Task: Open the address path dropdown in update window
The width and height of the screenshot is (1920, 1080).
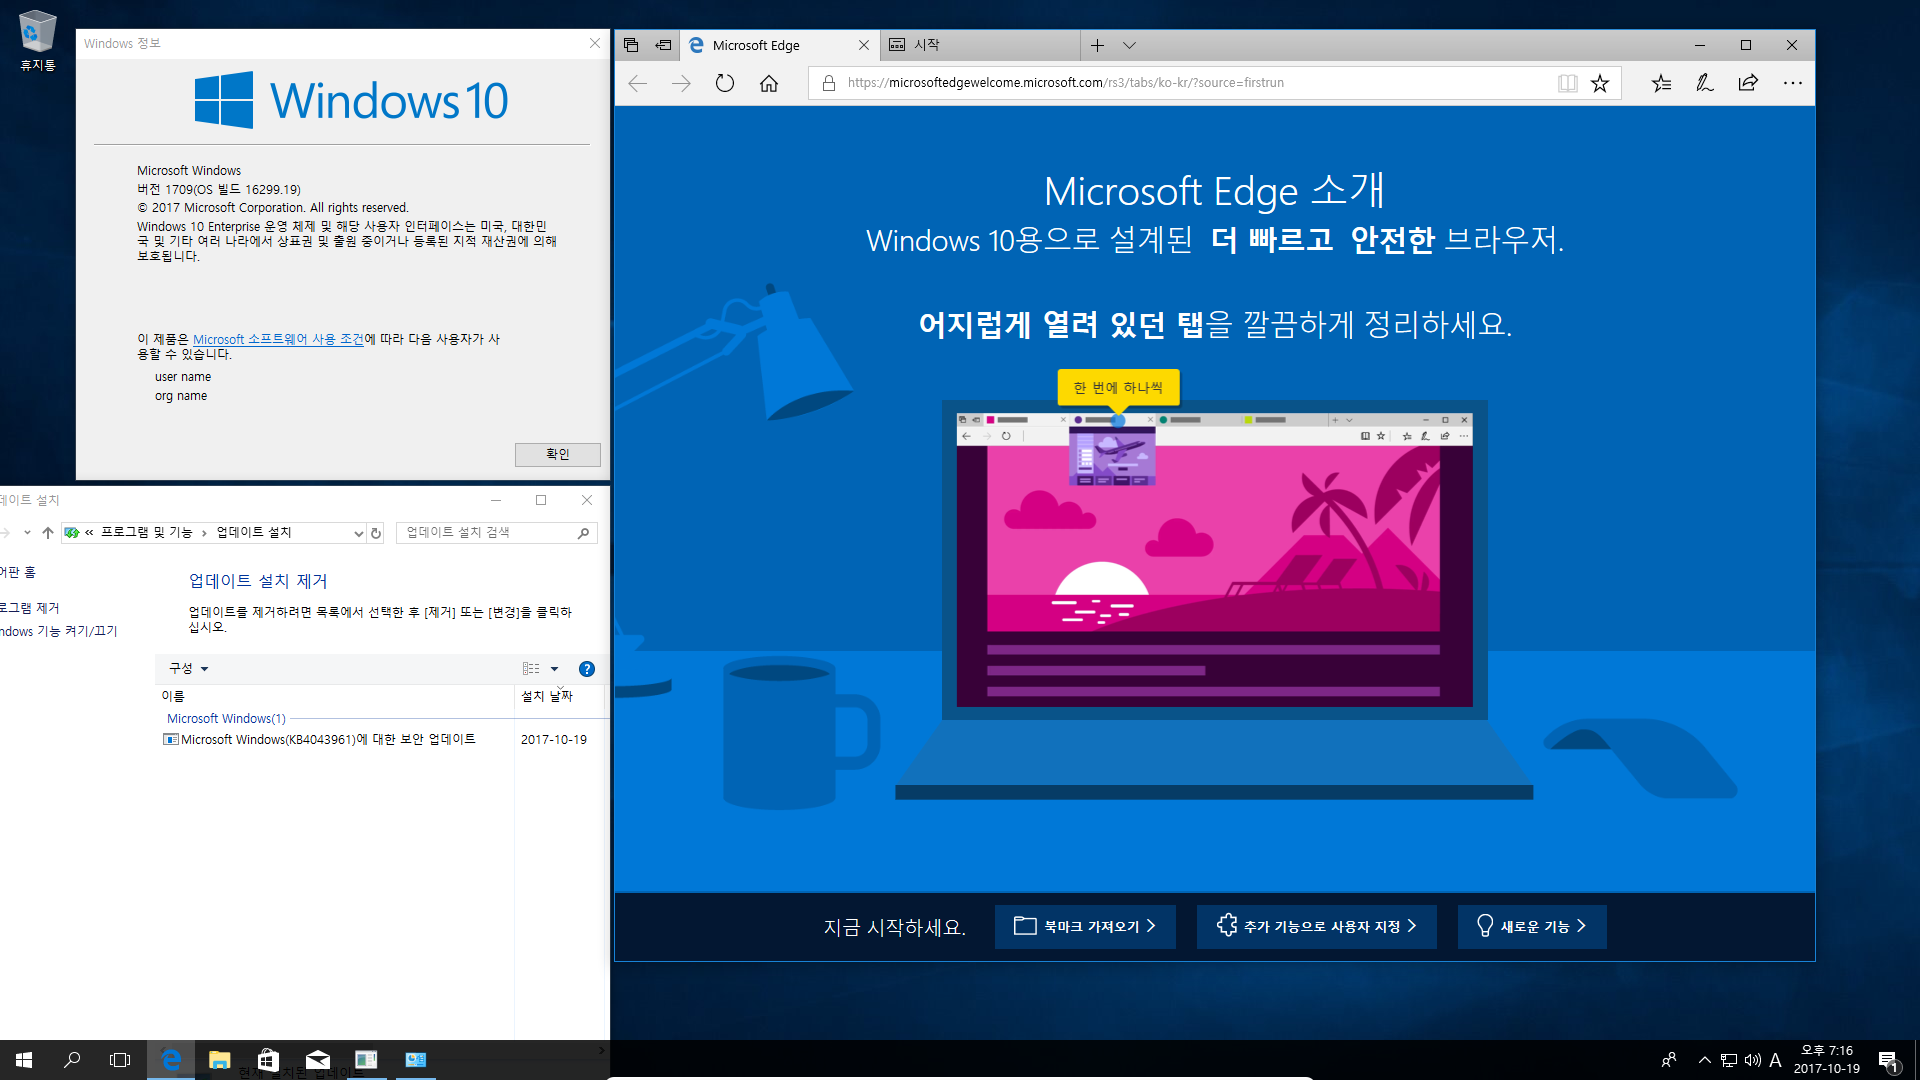Action: click(x=359, y=533)
